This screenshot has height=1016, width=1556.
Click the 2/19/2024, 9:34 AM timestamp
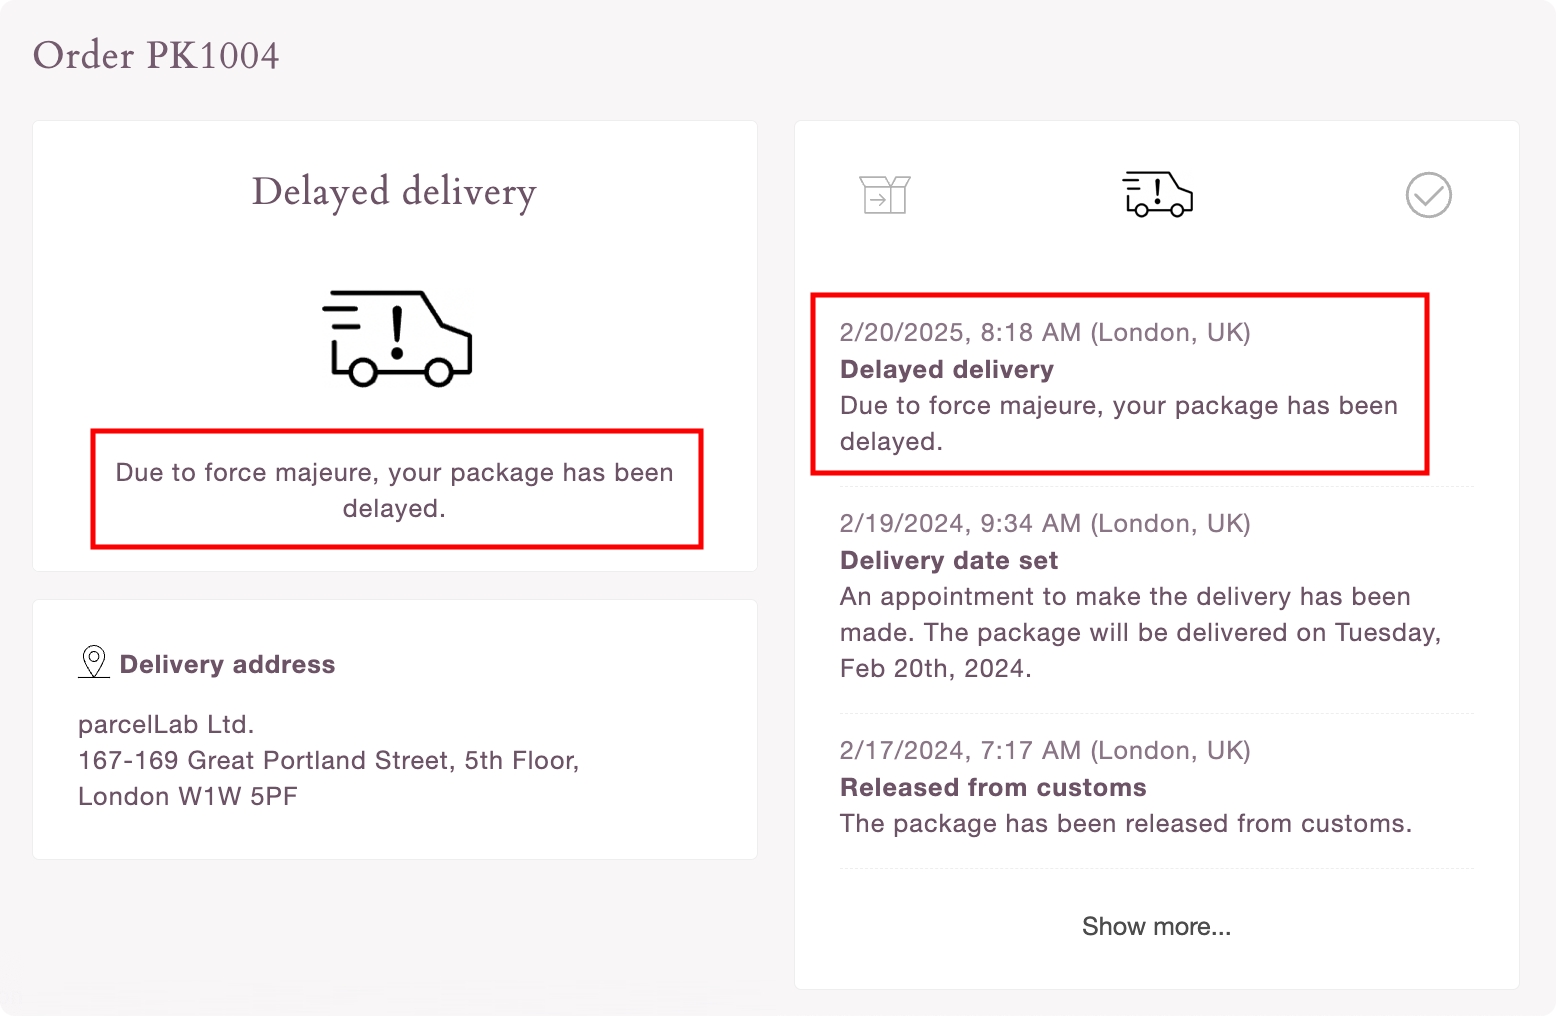(x=1045, y=523)
